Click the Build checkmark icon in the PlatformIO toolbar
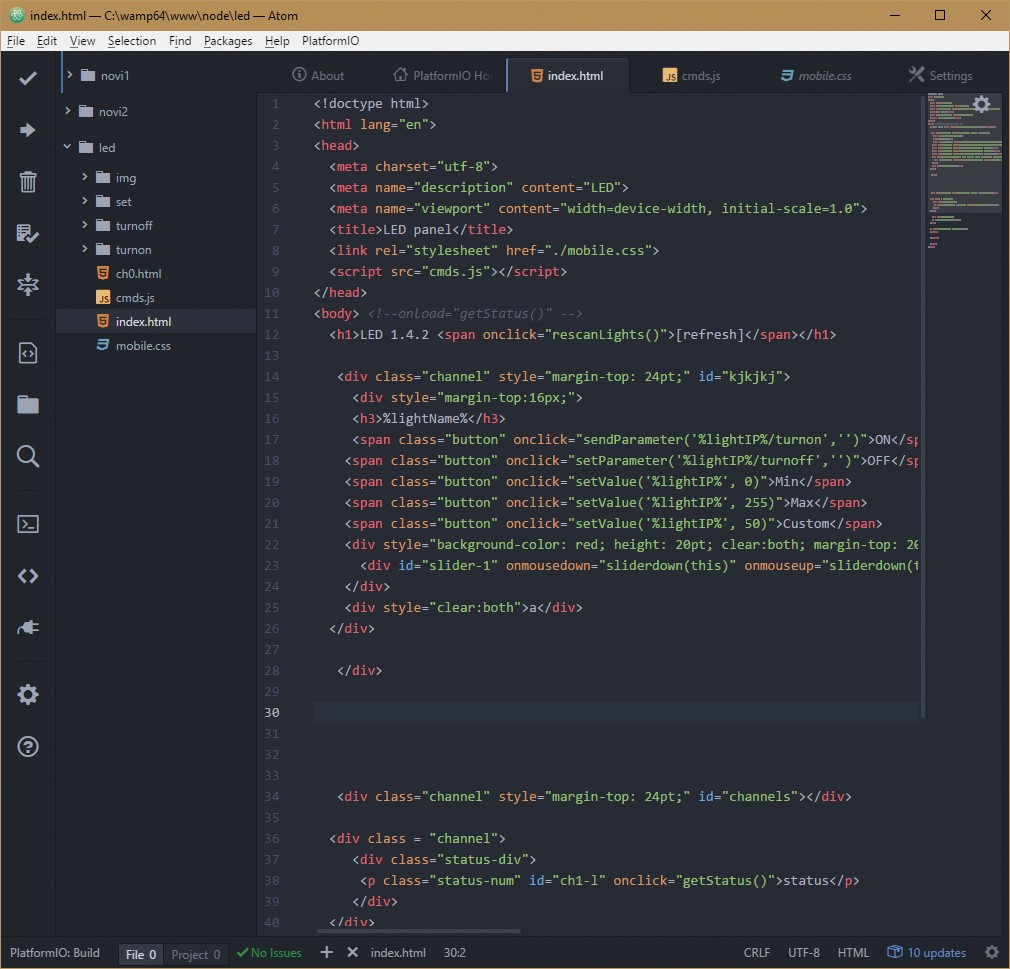The image size is (1010, 969). 28,78
